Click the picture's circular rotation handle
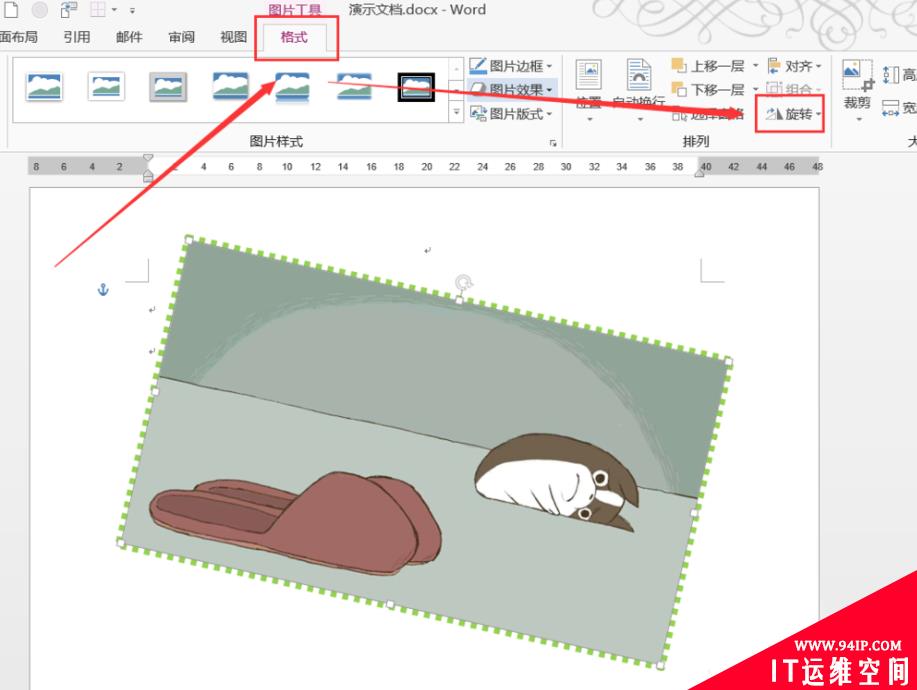 pos(464,283)
